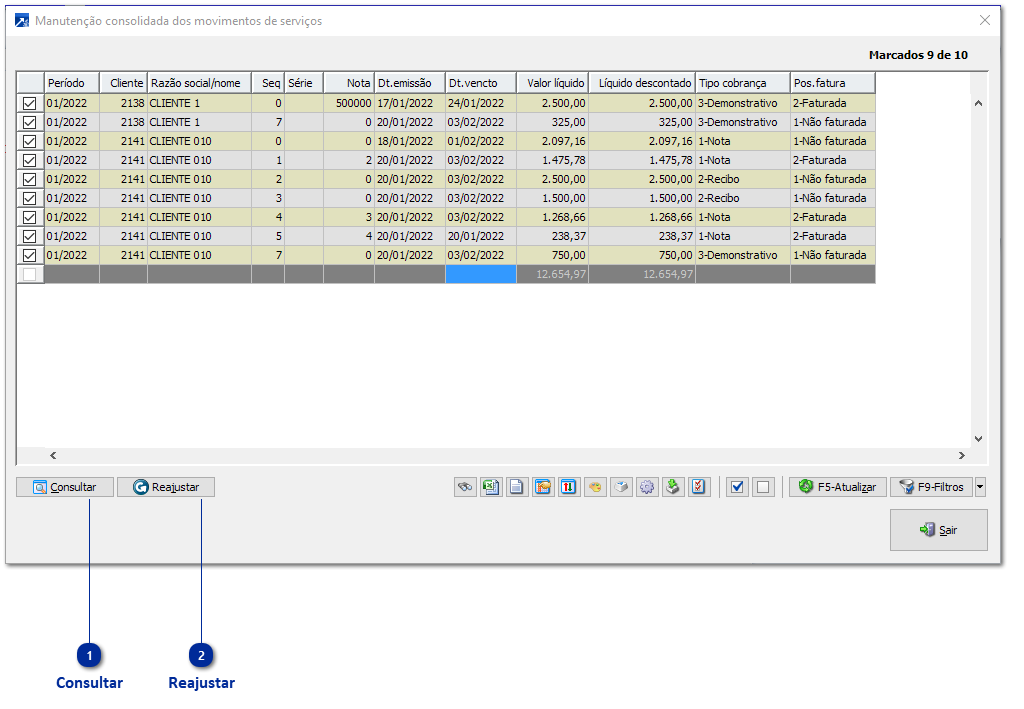Screen dimensions: 1024x709
Task: Sort by the Período column header
Action: coord(72,83)
